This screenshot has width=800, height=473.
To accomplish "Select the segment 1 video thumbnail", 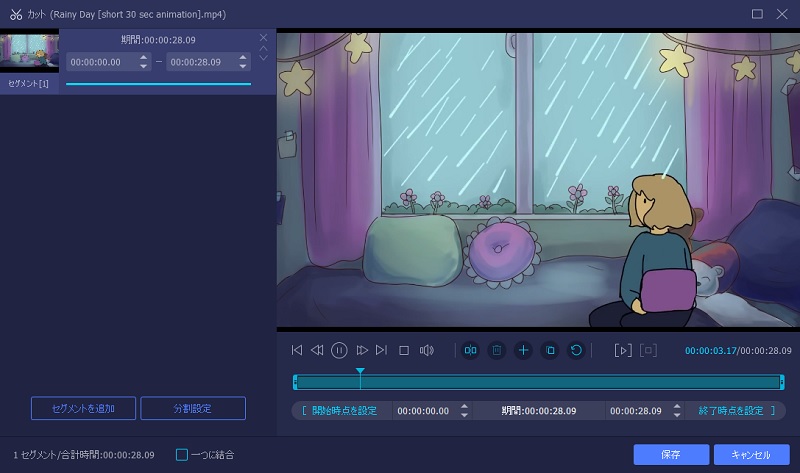I will (x=30, y=51).
